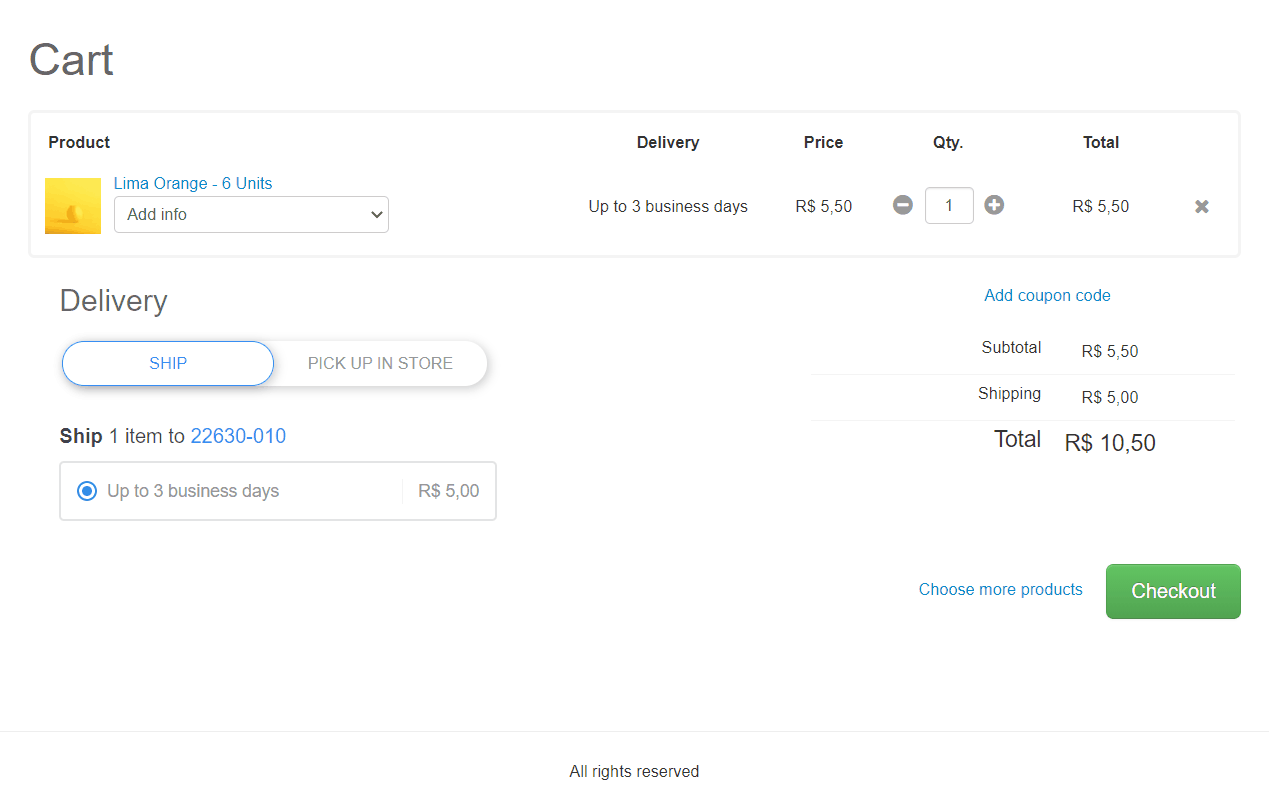
Task: Click the Add coupon code link
Action: tap(1047, 295)
